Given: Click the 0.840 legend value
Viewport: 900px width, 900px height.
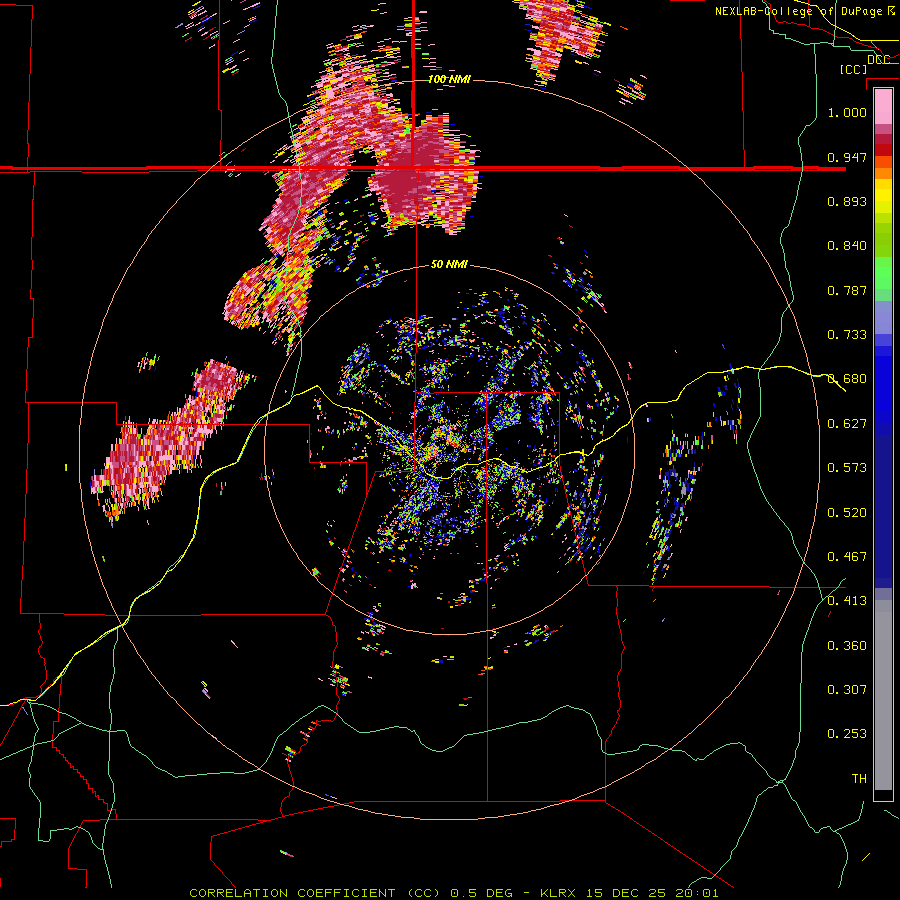Looking at the screenshot, I should [x=847, y=246].
